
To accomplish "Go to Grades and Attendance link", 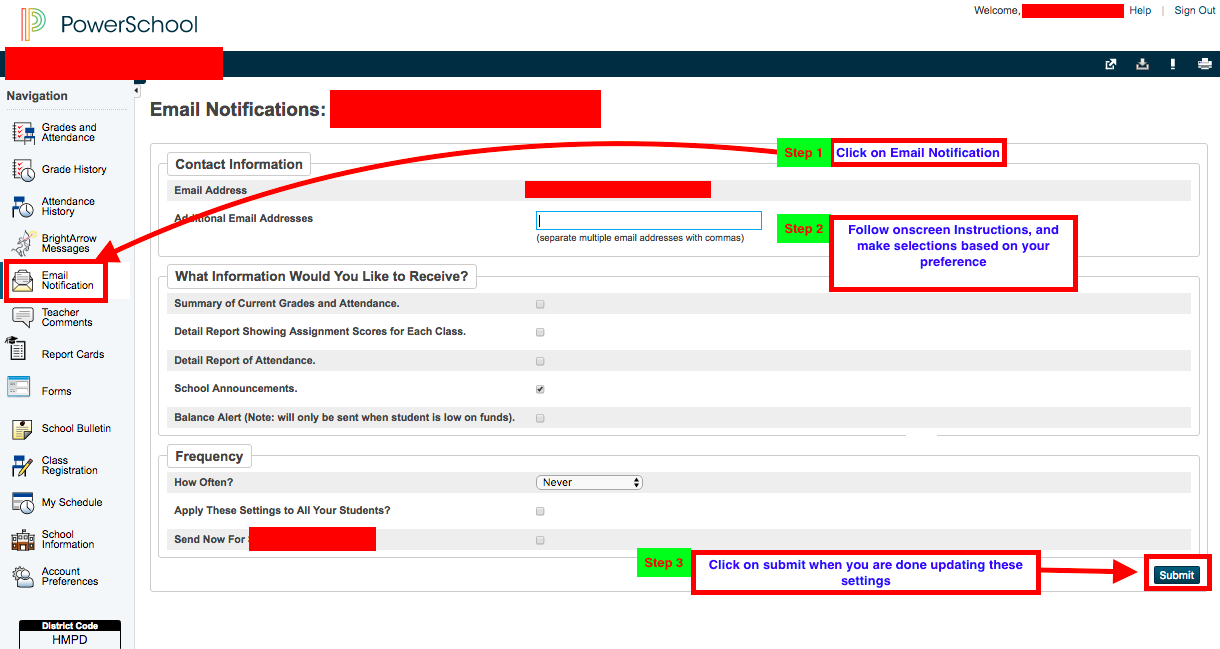I will [69, 133].
